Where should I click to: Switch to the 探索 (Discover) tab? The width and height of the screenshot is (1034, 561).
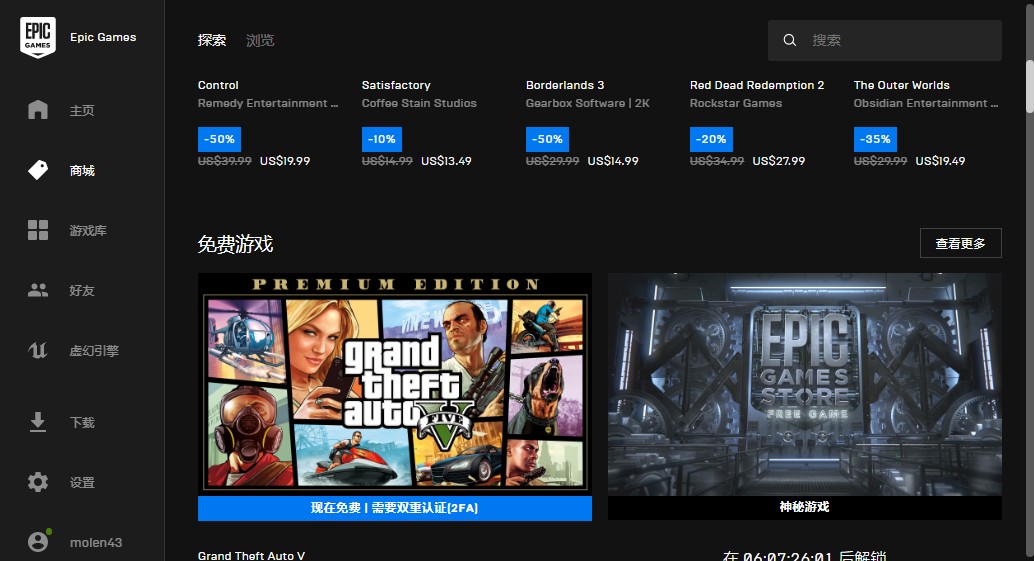coord(212,40)
